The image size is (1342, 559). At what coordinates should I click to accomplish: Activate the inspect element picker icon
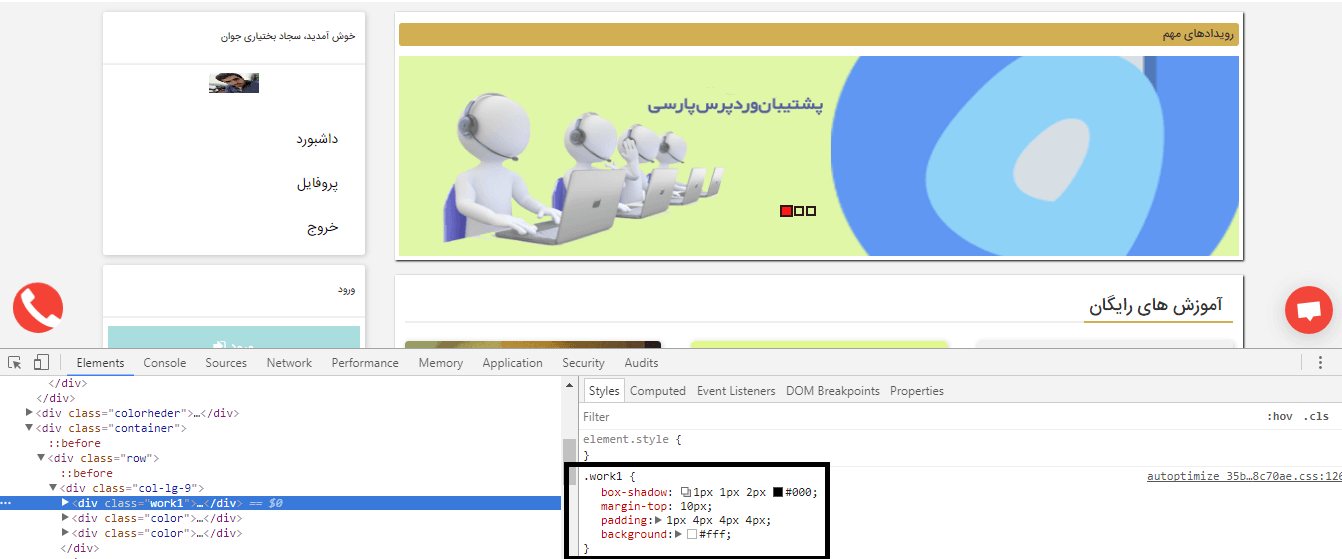(x=15, y=363)
